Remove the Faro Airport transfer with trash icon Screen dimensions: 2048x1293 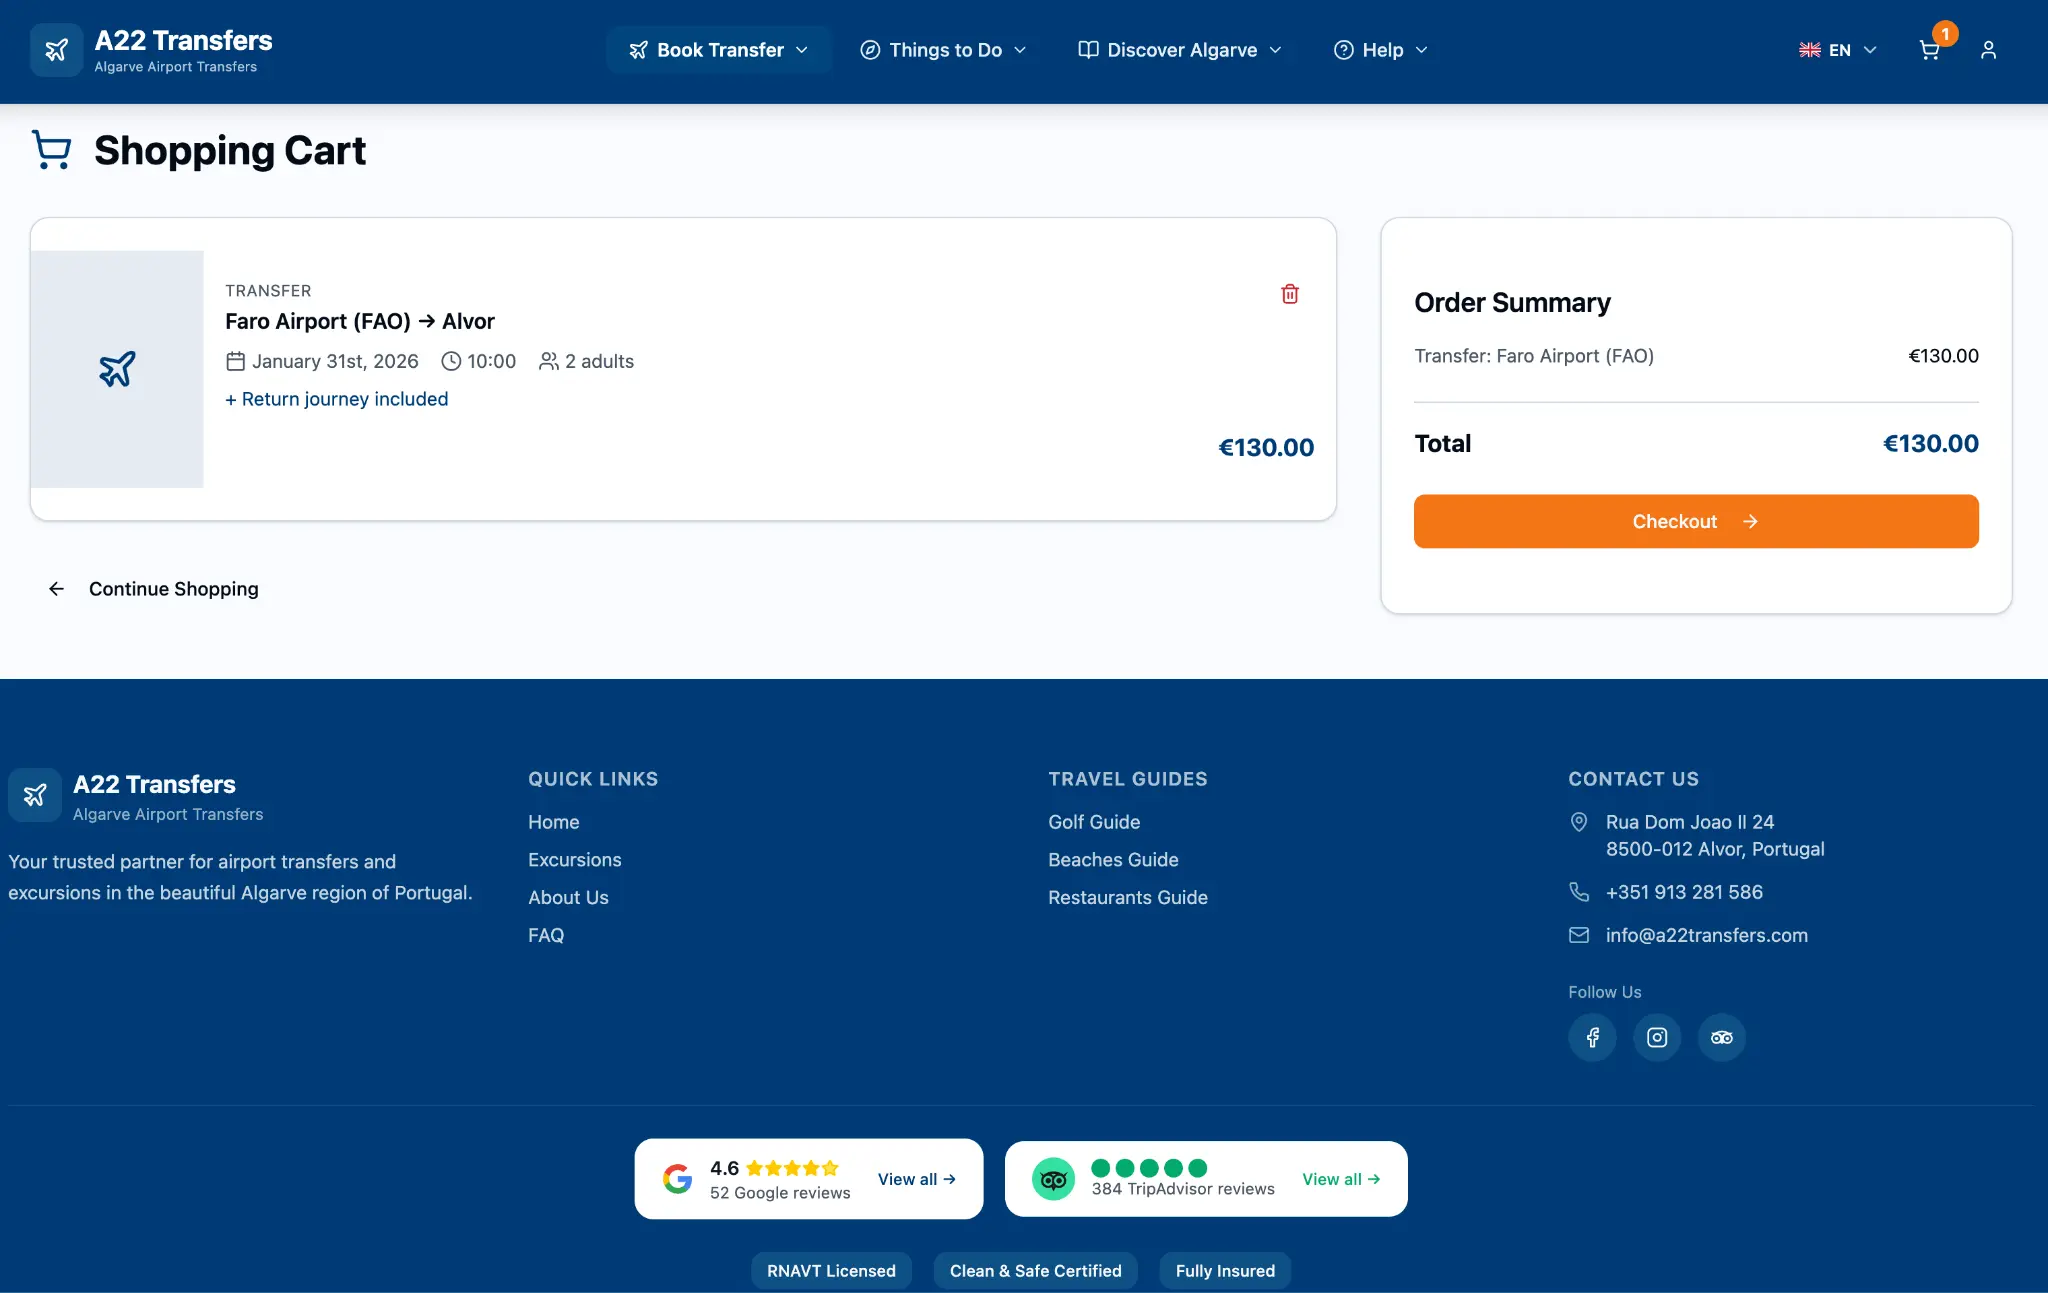pos(1290,293)
